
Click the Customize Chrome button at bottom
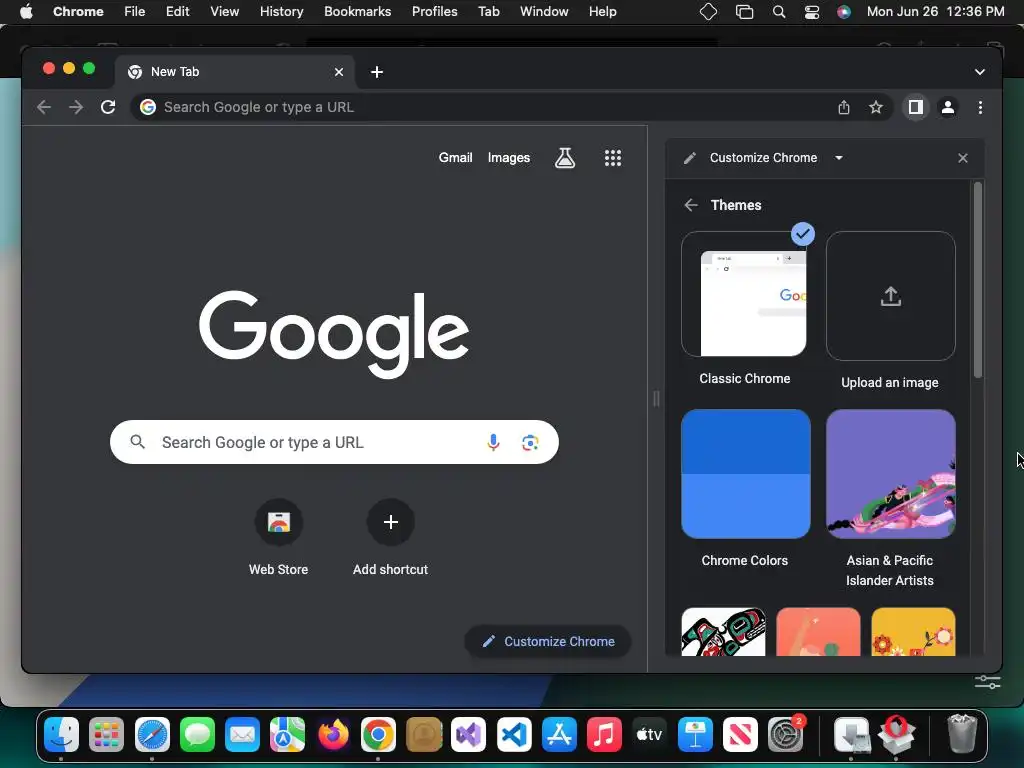coord(548,641)
